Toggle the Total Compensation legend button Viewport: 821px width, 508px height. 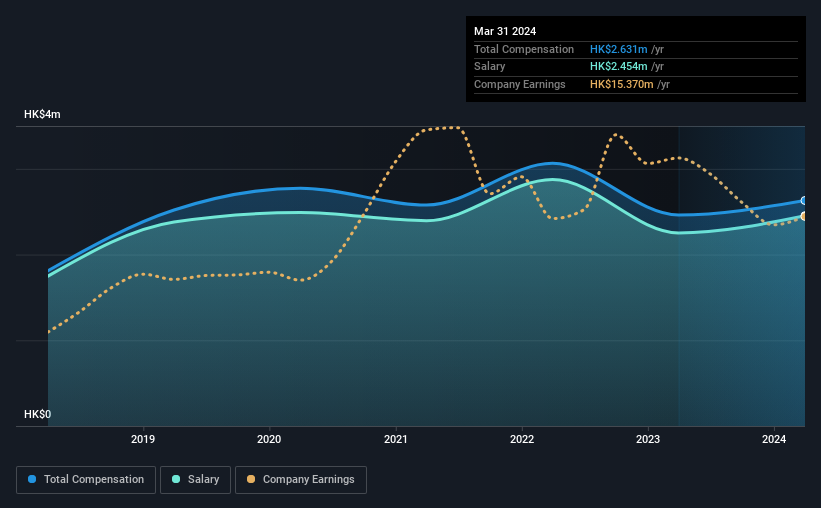tap(86, 480)
